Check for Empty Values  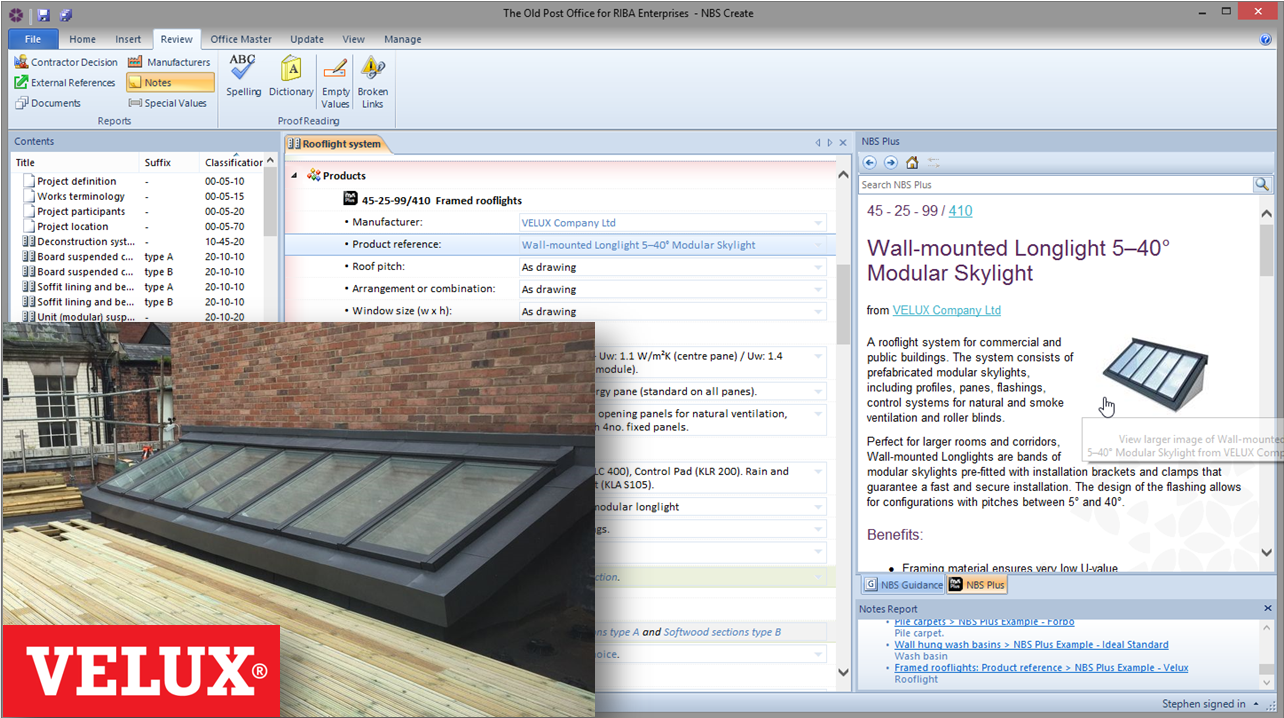click(336, 82)
